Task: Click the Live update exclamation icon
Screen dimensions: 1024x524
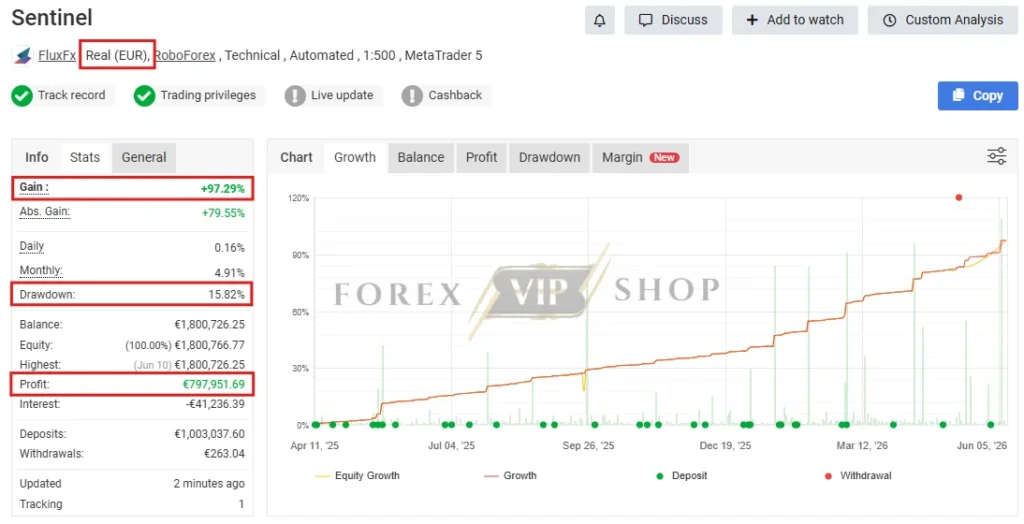Action: pyautogui.click(x=295, y=96)
